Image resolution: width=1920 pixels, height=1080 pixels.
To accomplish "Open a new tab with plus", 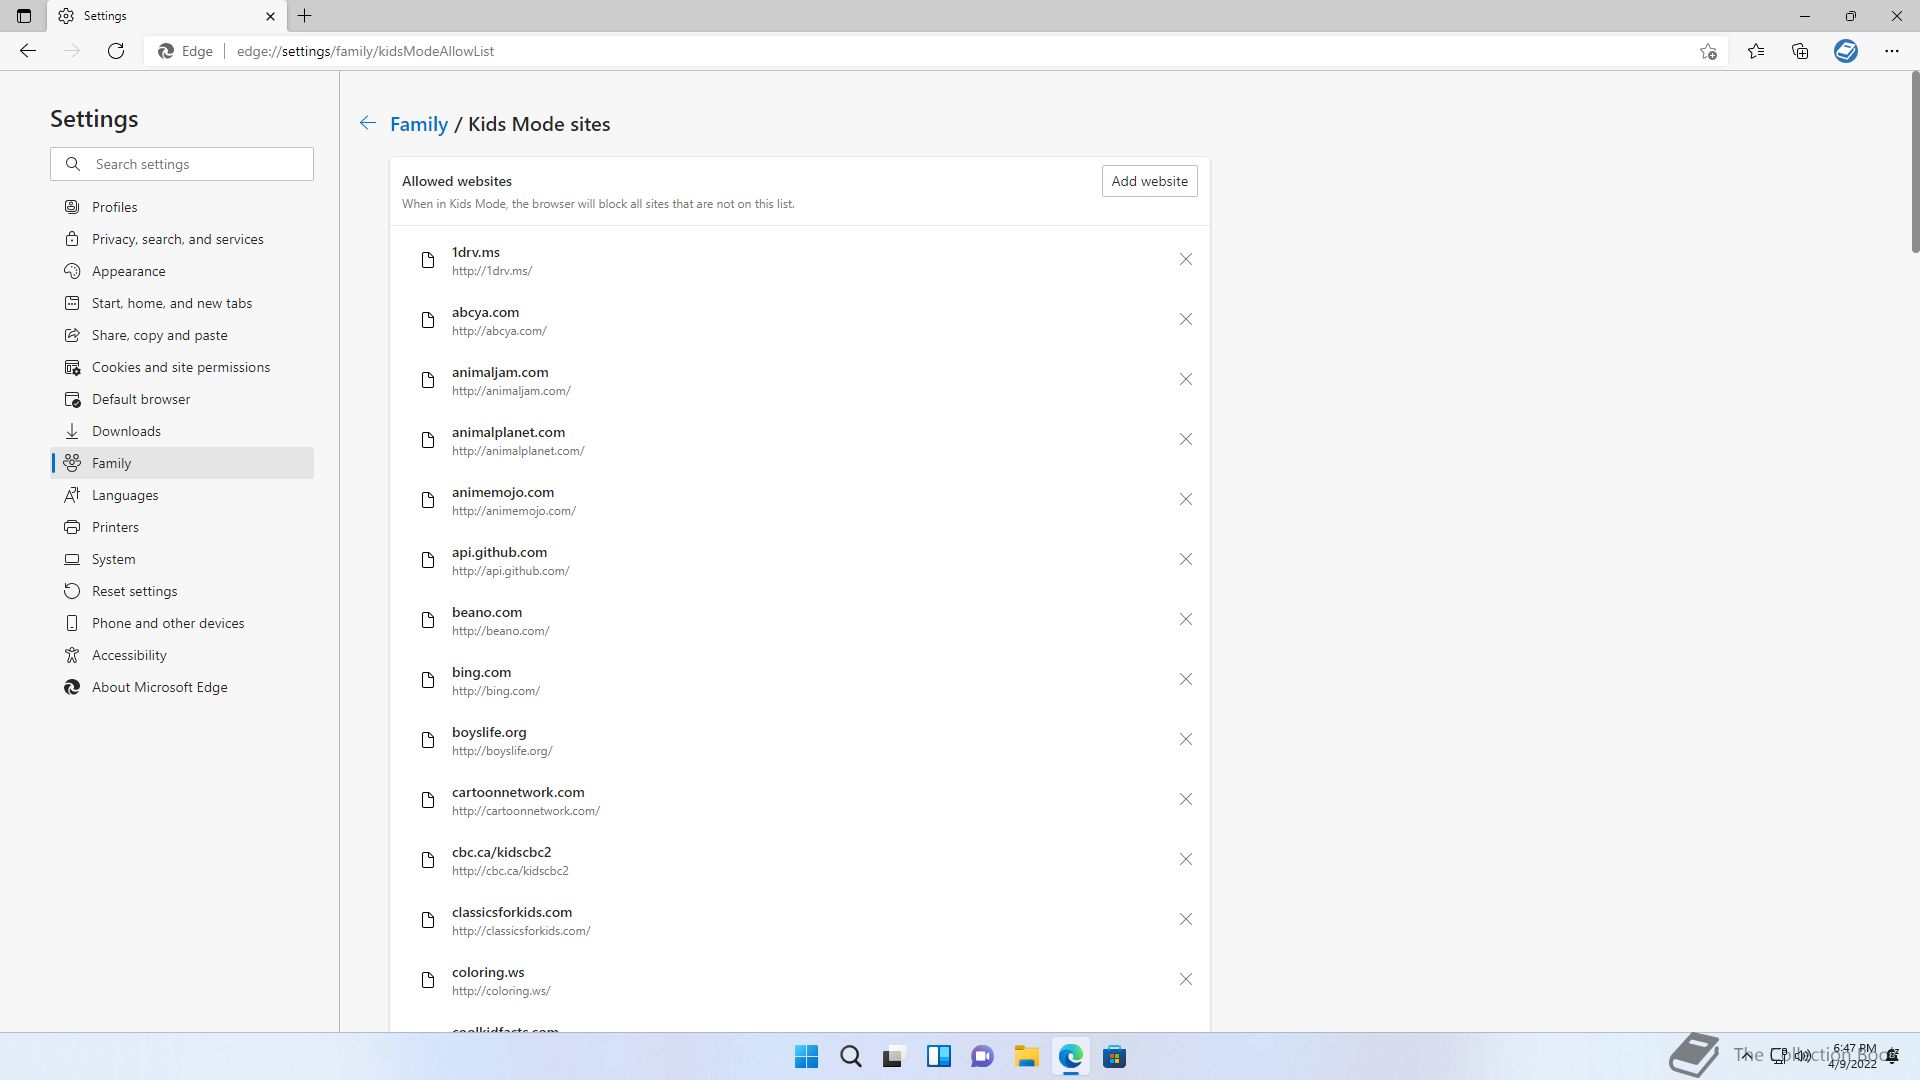I will [305, 16].
